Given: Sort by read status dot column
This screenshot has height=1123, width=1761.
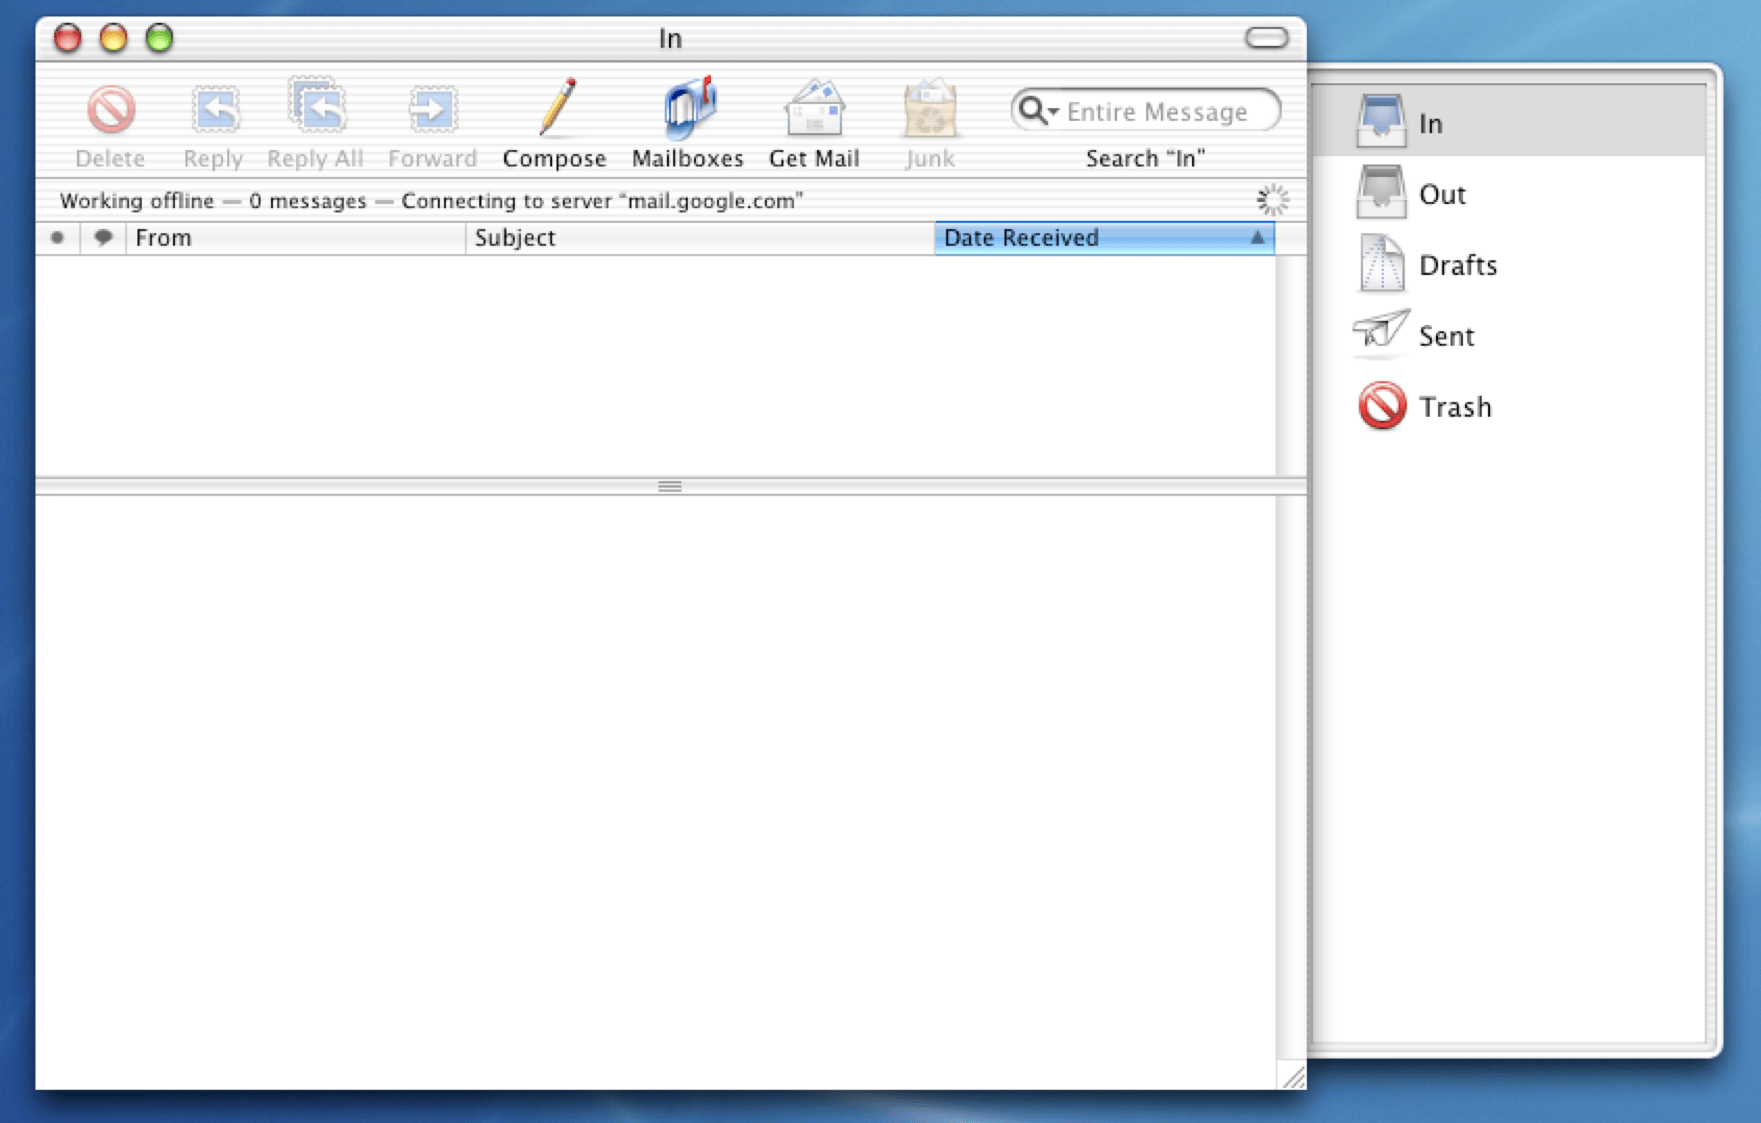Looking at the screenshot, I should pyautogui.click(x=57, y=238).
